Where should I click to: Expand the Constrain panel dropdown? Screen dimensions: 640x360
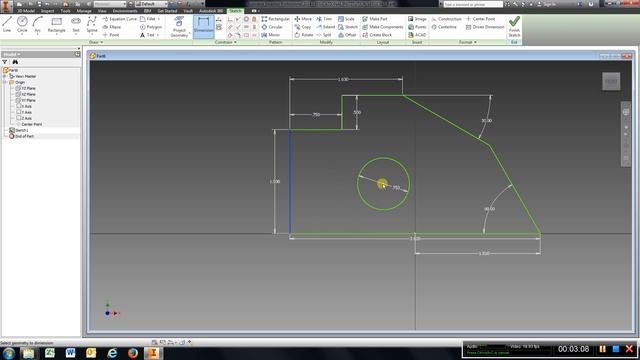226,42
